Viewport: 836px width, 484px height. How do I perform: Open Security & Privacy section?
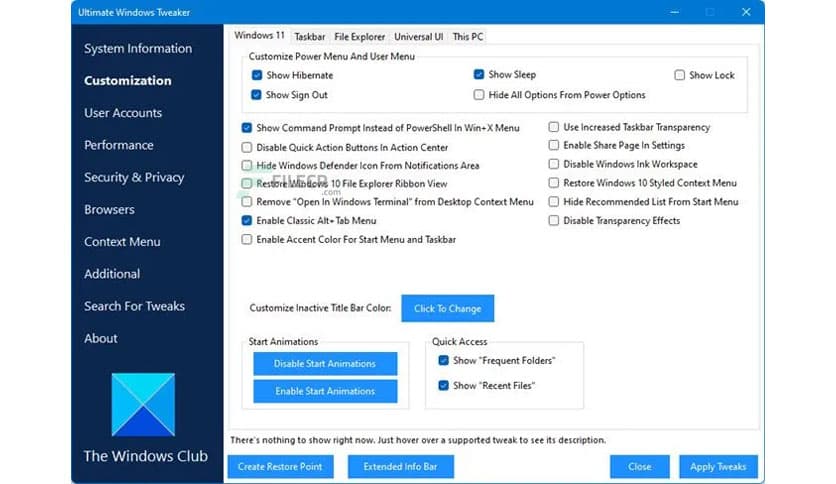pyautogui.click(x=134, y=178)
